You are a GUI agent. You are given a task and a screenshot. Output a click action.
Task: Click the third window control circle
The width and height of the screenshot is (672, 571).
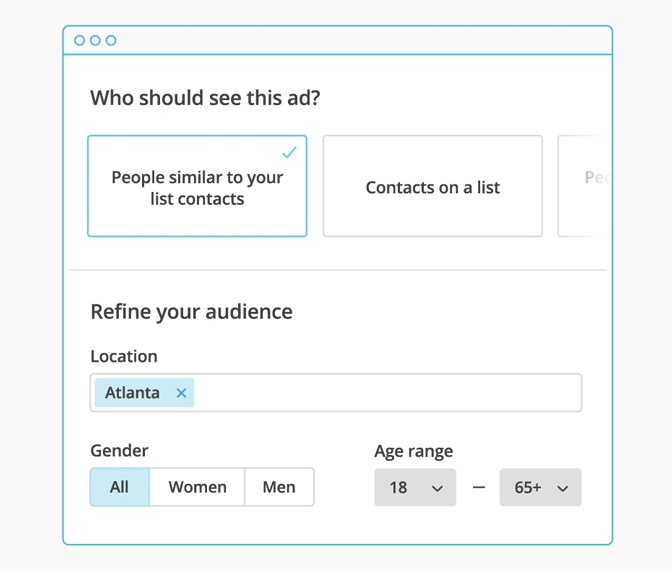pyautogui.click(x=111, y=41)
